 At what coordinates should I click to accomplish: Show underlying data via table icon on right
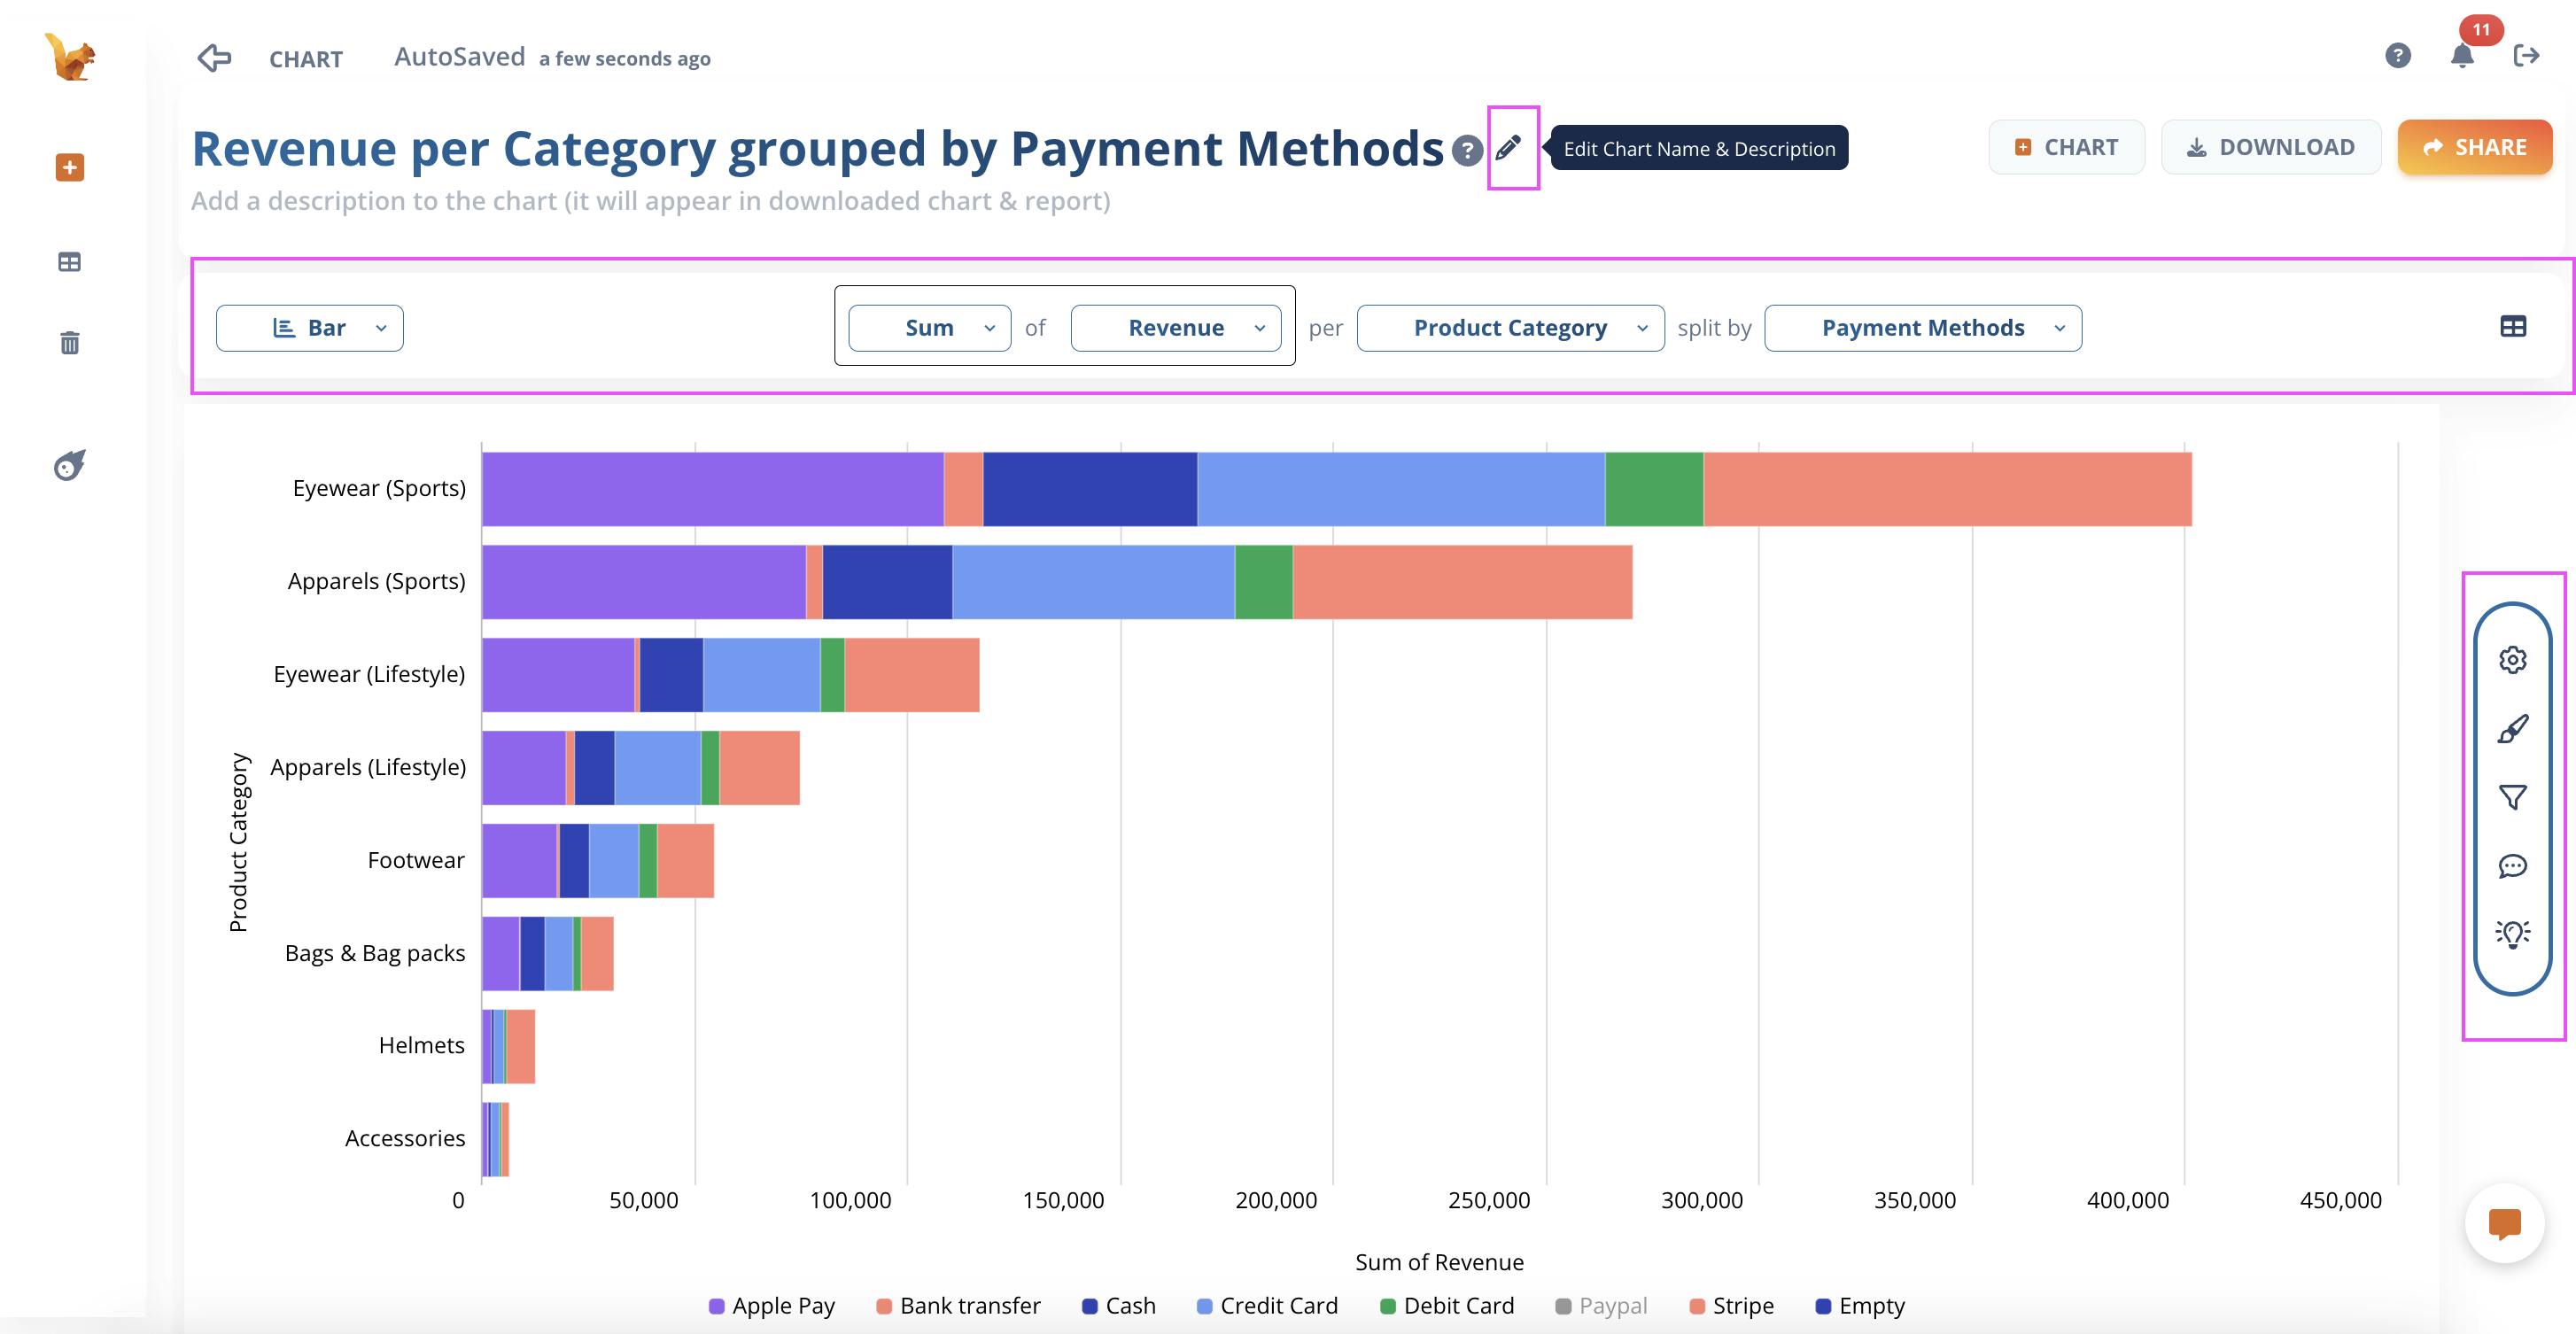[2514, 326]
